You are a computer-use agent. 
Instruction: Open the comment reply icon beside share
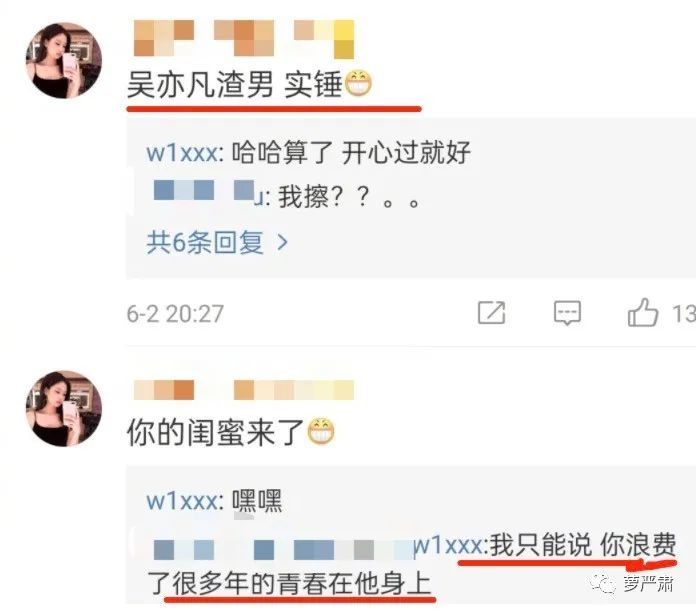point(567,313)
